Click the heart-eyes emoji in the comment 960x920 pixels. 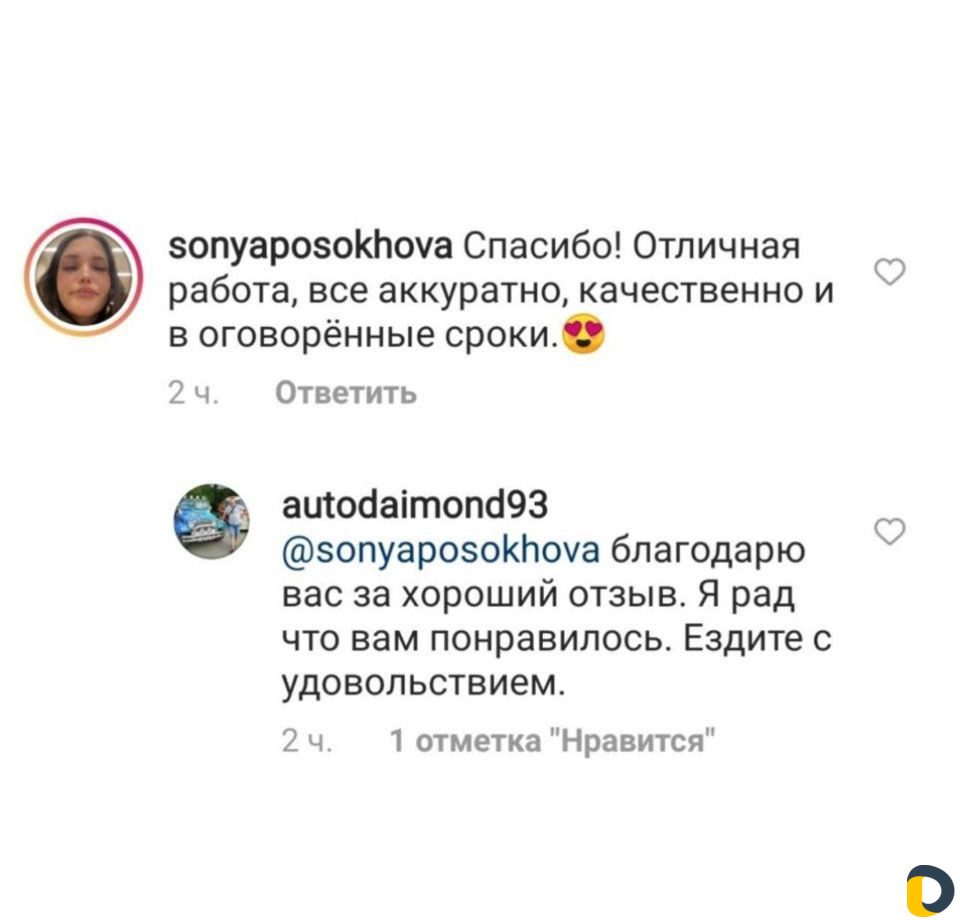point(583,335)
